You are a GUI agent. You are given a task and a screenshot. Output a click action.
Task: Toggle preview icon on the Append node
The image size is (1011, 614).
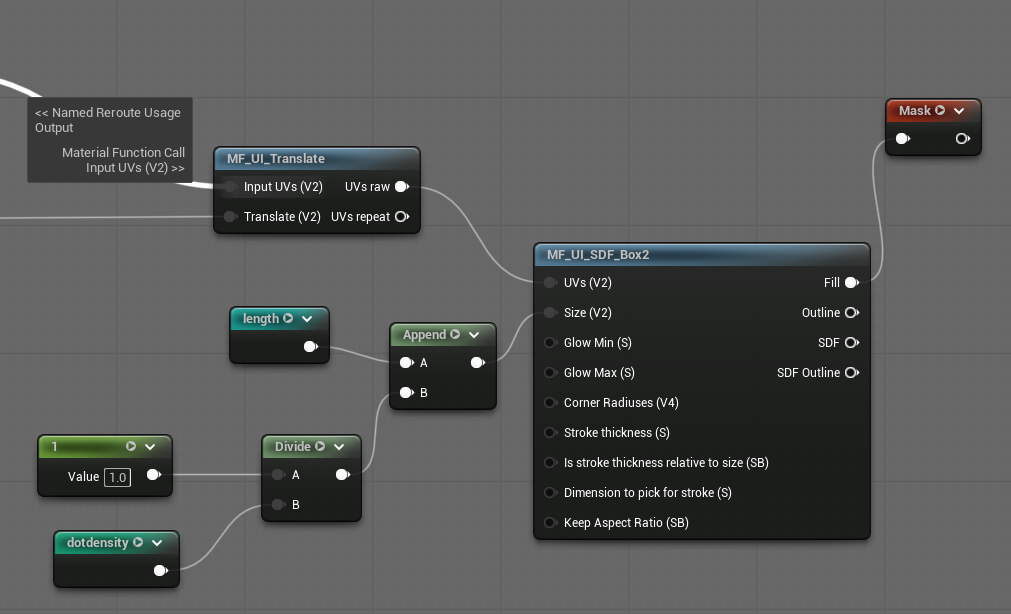click(455, 335)
